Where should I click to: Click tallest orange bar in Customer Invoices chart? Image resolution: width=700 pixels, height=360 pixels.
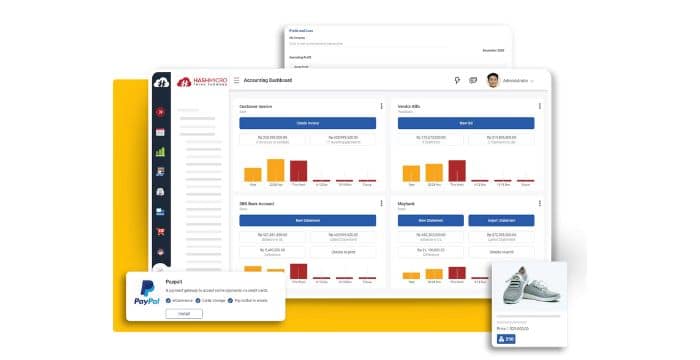[x=275, y=170]
